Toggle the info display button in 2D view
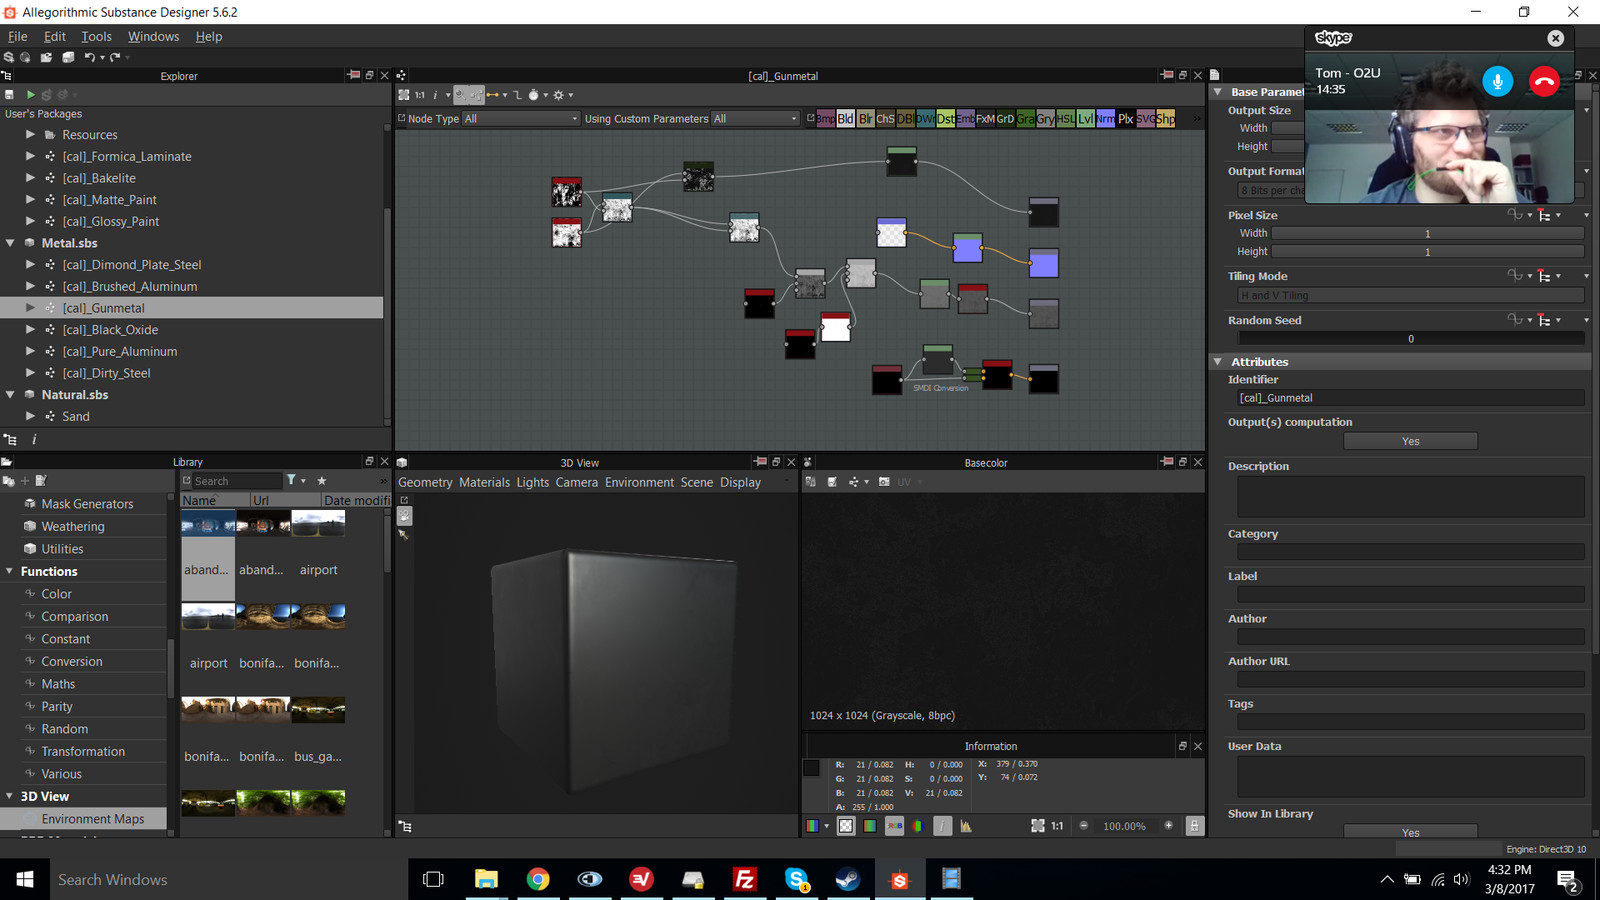Viewport: 1600px width, 900px height. coord(942,826)
